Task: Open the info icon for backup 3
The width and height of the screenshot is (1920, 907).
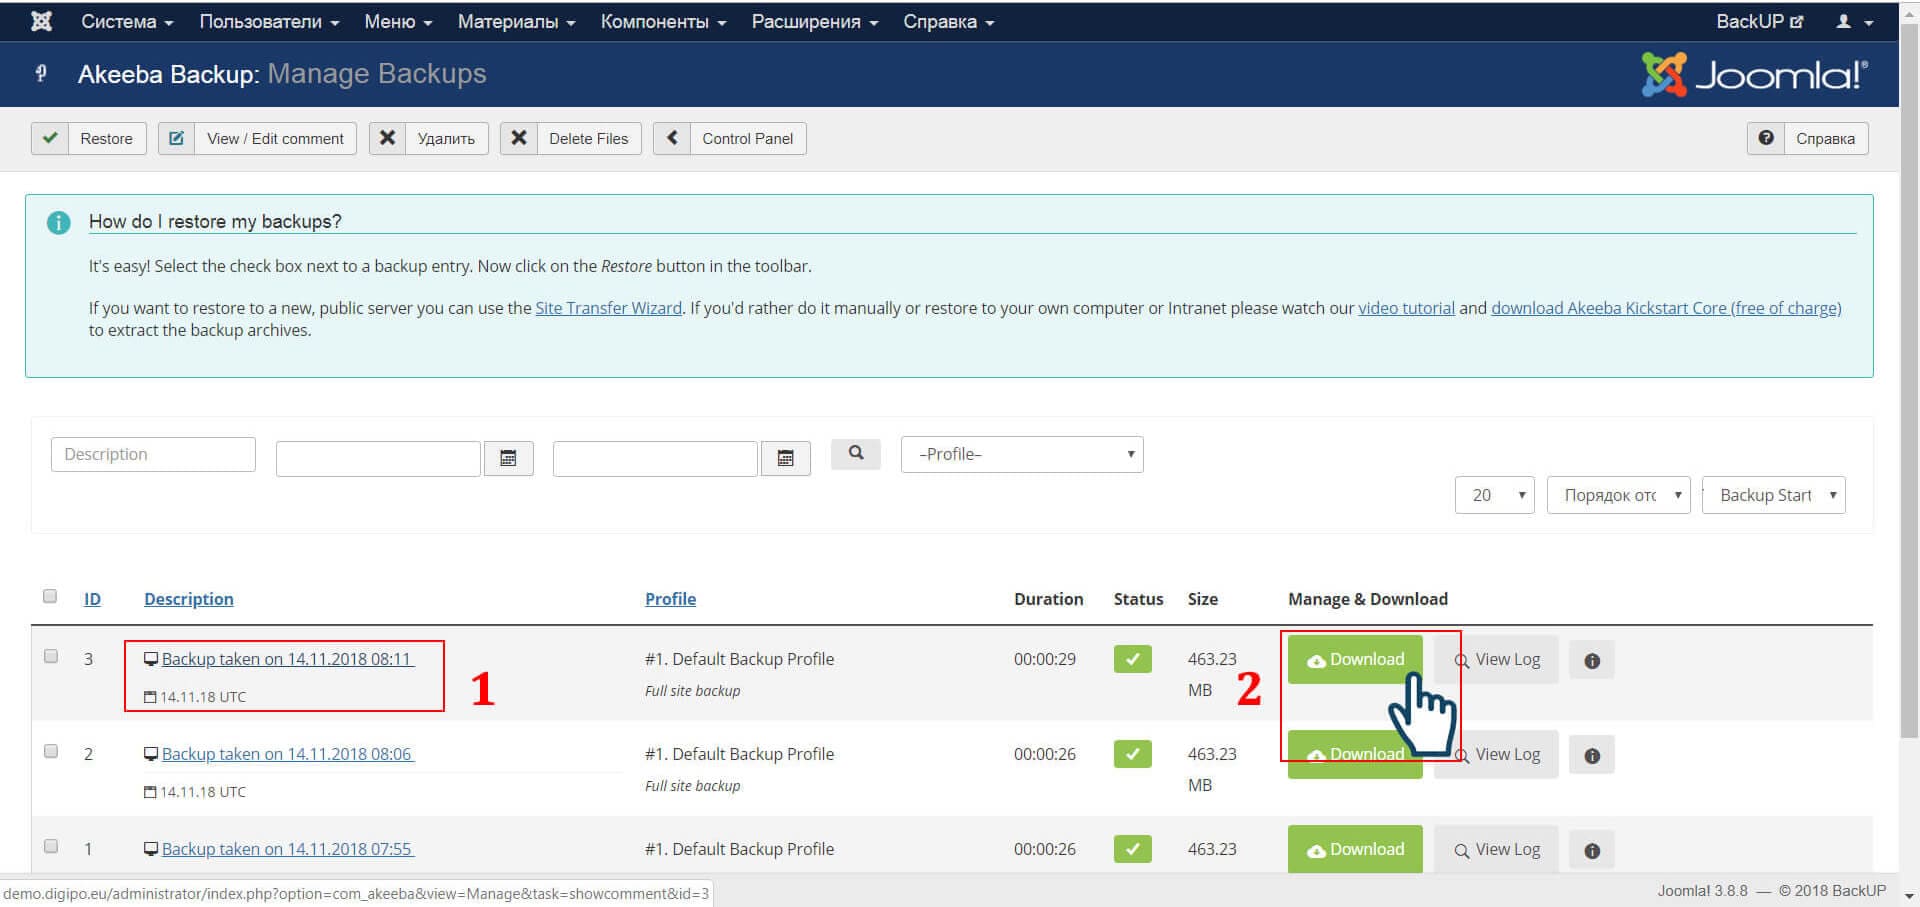Action: tap(1591, 660)
